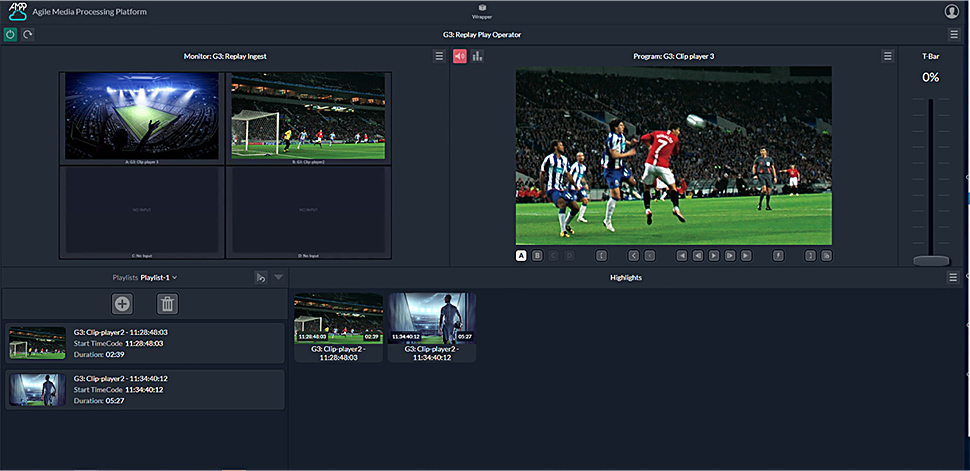The height and width of the screenshot is (471, 970).
Task: Select disabled source C below the program view
Action: [553, 255]
